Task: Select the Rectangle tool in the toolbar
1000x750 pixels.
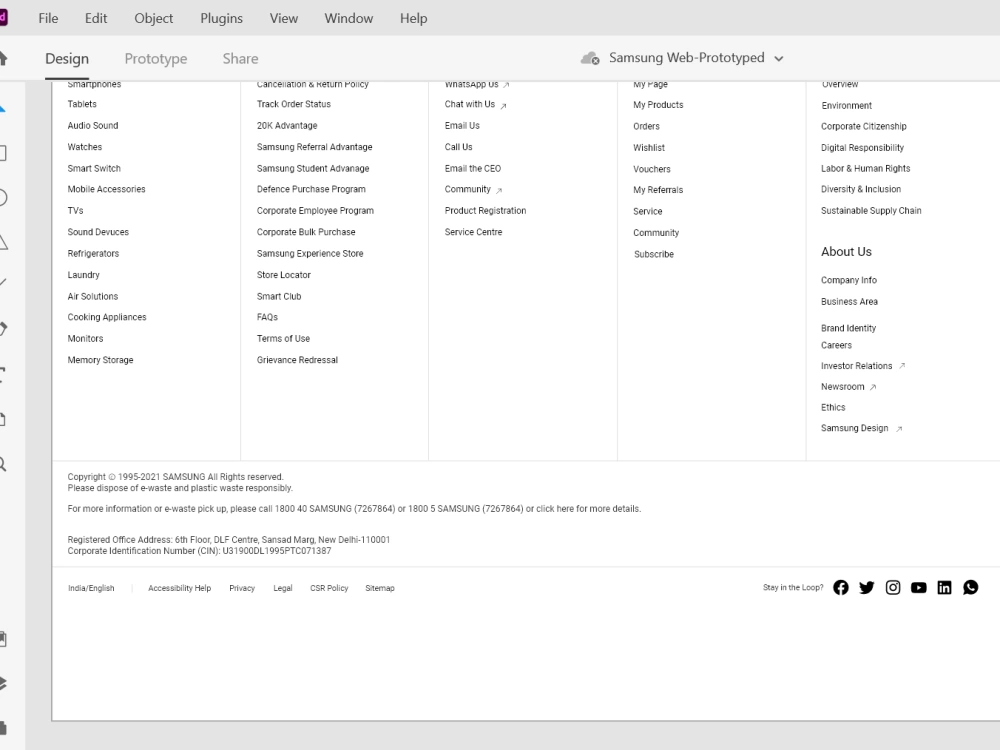Action: pyautogui.click(x=3, y=153)
